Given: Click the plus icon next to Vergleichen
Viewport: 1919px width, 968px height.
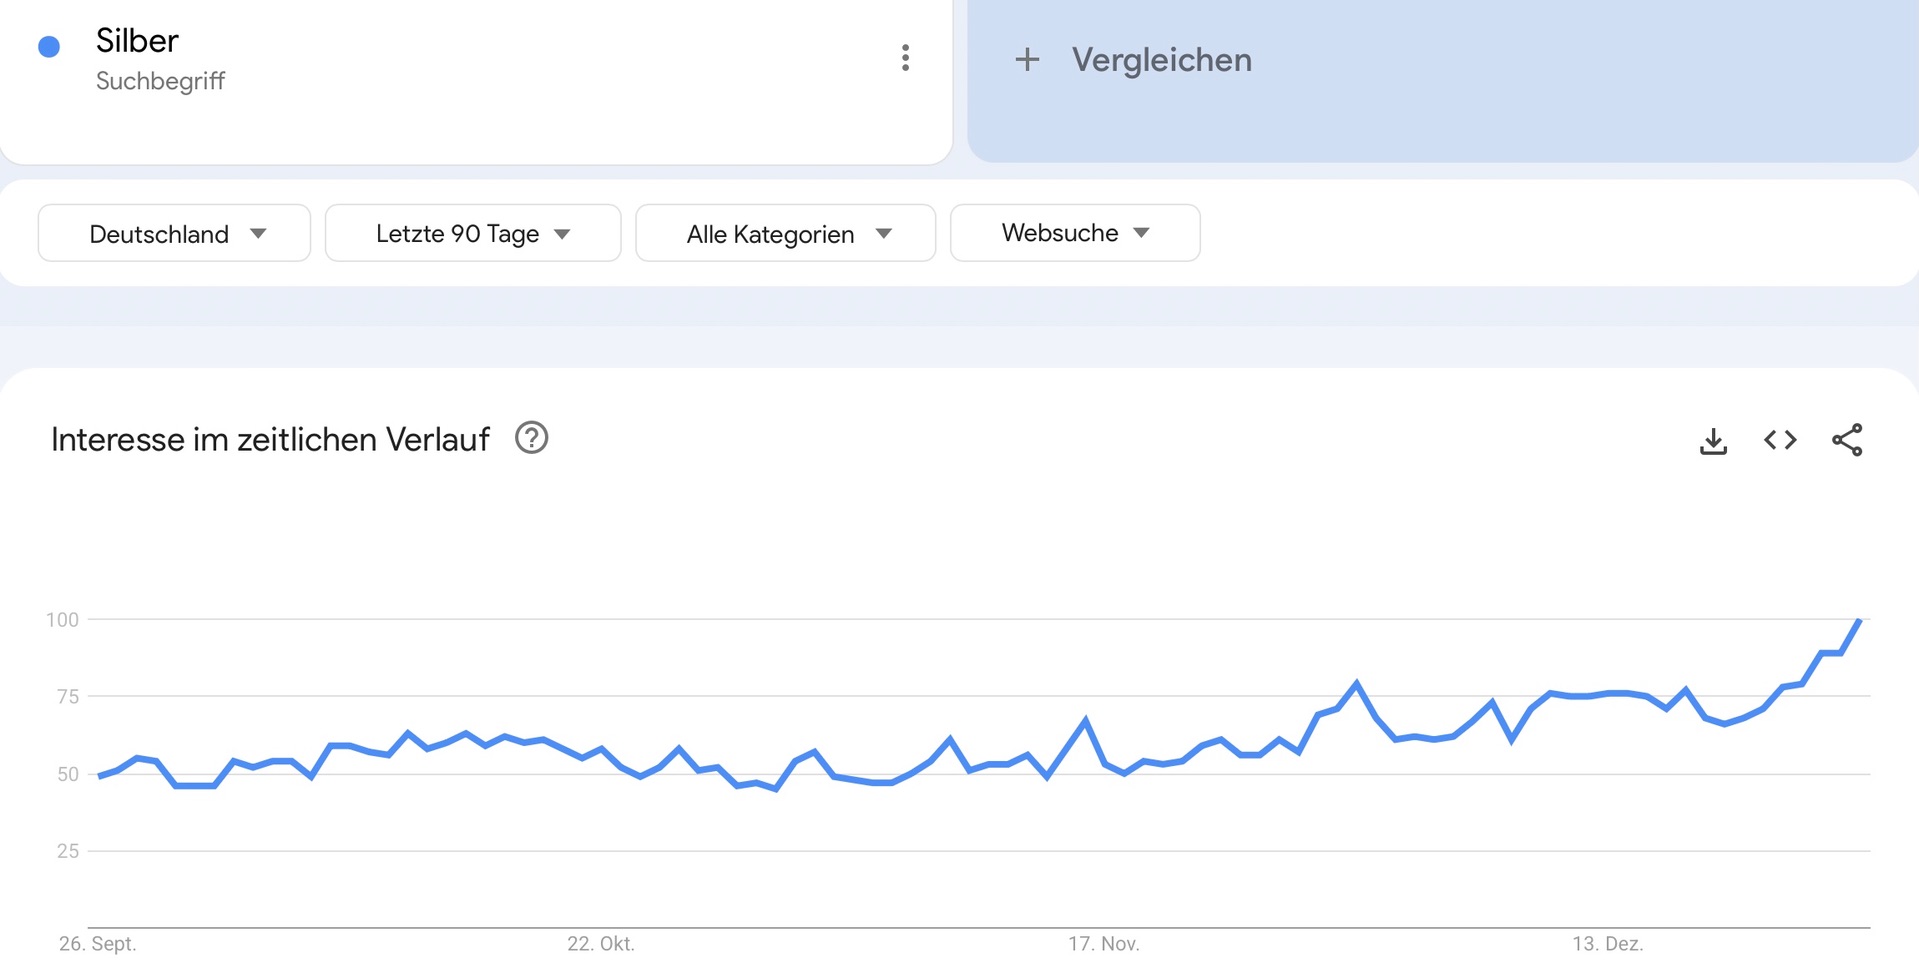Looking at the screenshot, I should pos(1027,60).
